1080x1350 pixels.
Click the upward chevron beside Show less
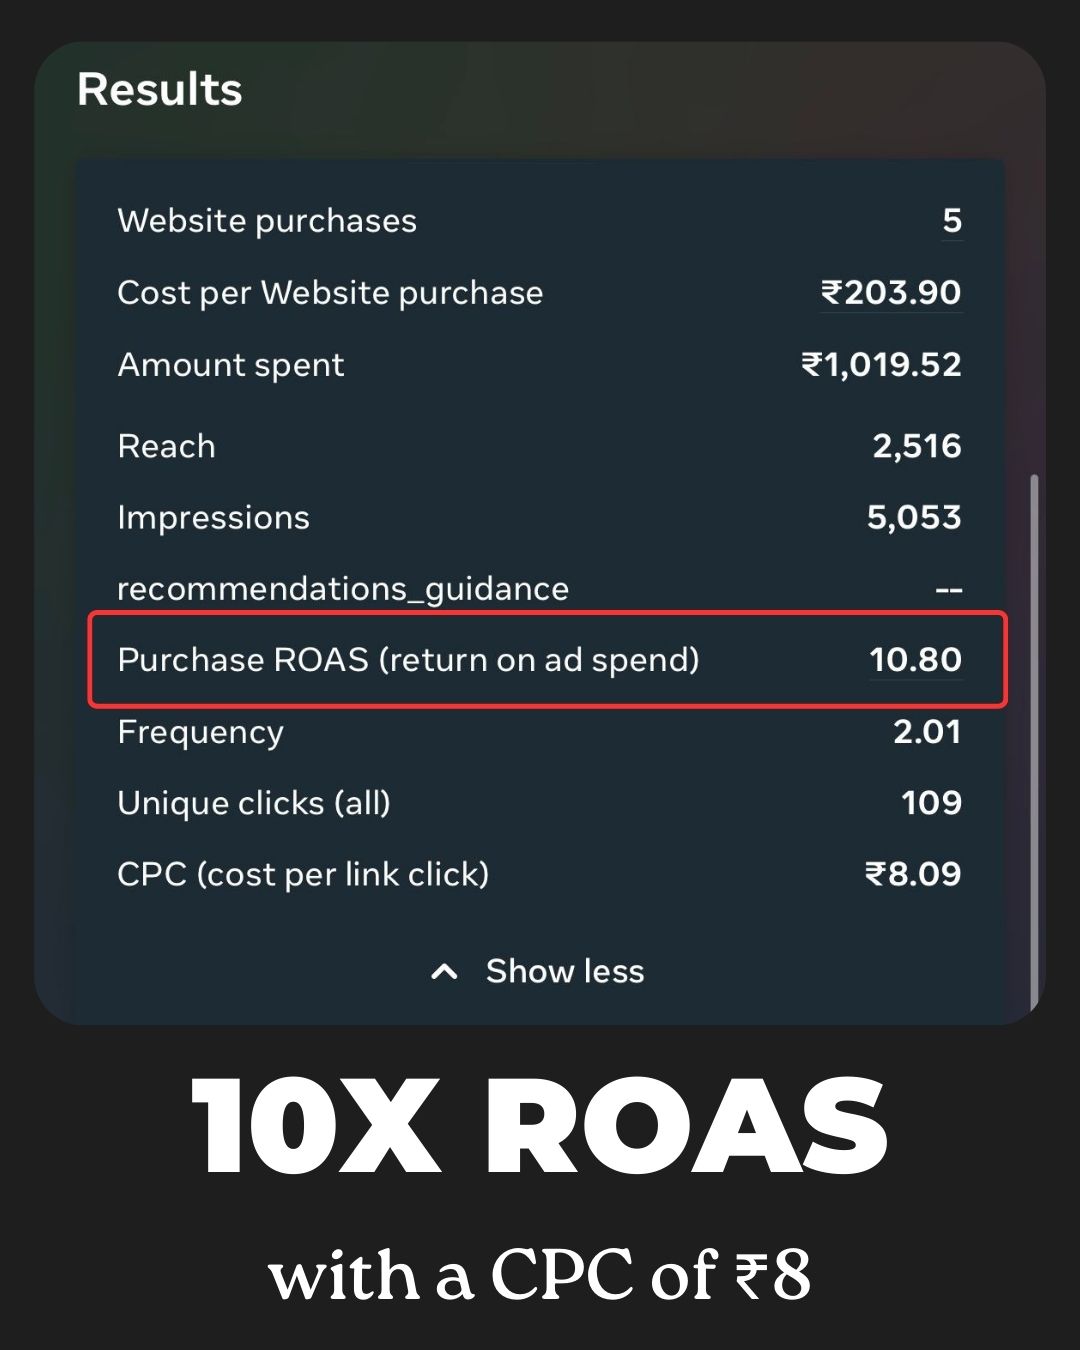coord(444,971)
